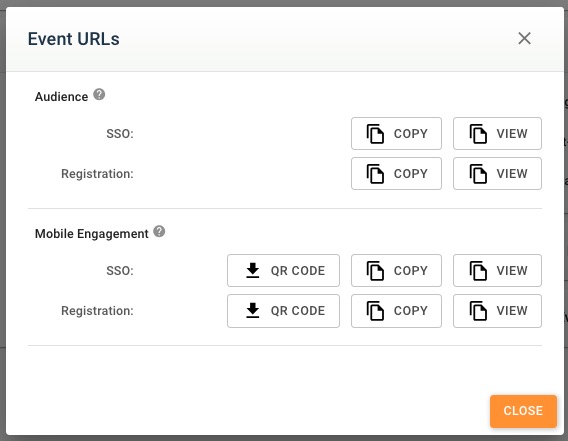The height and width of the screenshot is (441, 568).
Task: Dismiss the dialog with the X icon
Action: pos(524,38)
